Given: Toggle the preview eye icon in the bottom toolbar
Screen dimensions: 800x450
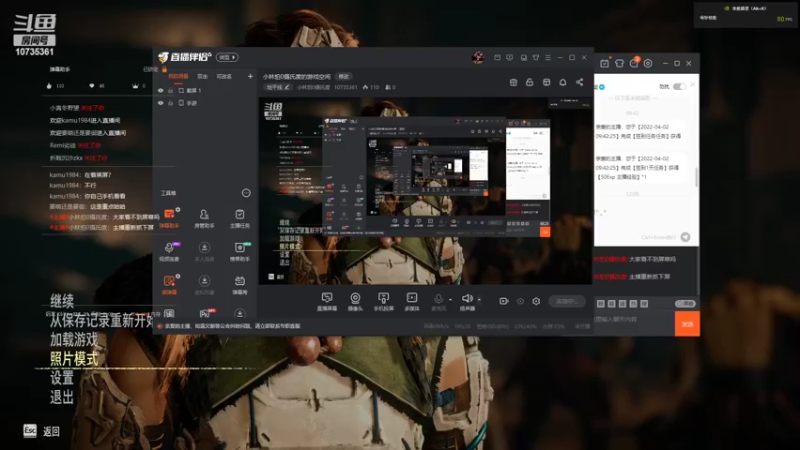Looking at the screenshot, I should pyautogui.click(x=520, y=301).
